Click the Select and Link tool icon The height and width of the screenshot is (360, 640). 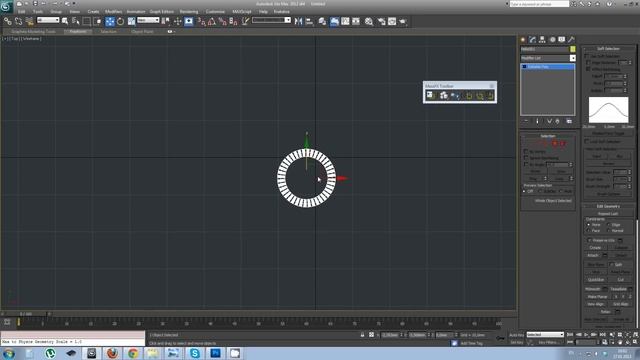pyautogui.click(x=7, y=21)
